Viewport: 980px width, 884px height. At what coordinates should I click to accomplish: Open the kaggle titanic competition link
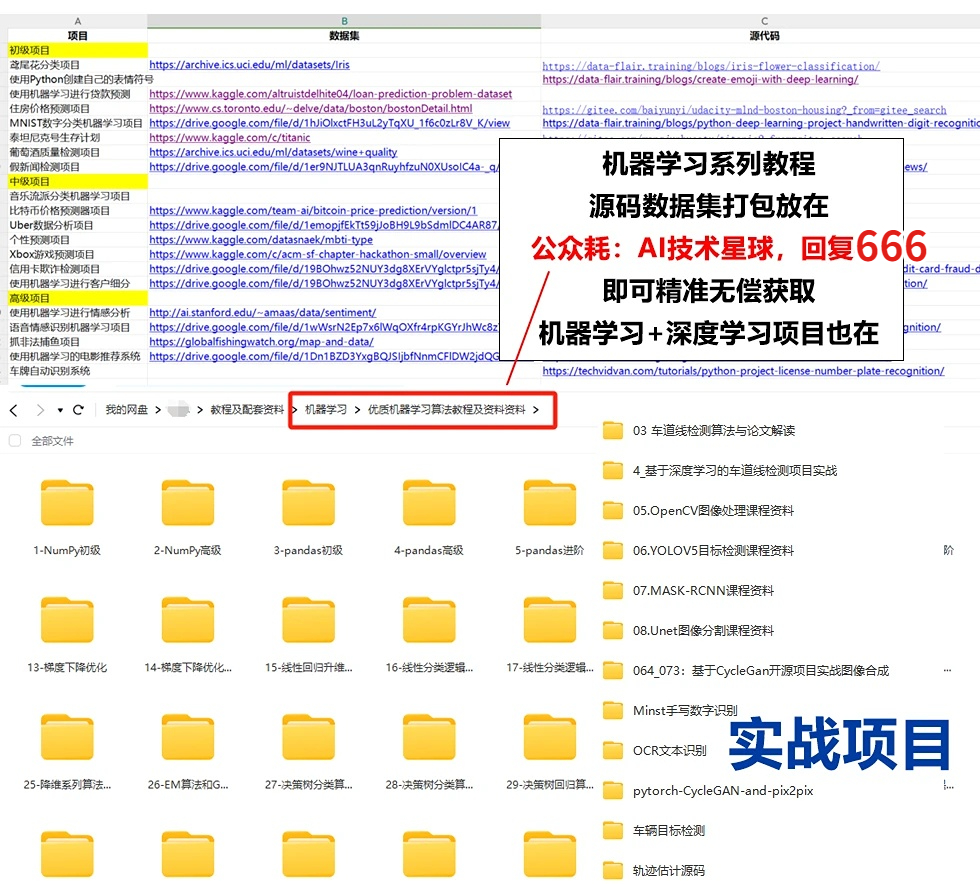pyautogui.click(x=229, y=138)
